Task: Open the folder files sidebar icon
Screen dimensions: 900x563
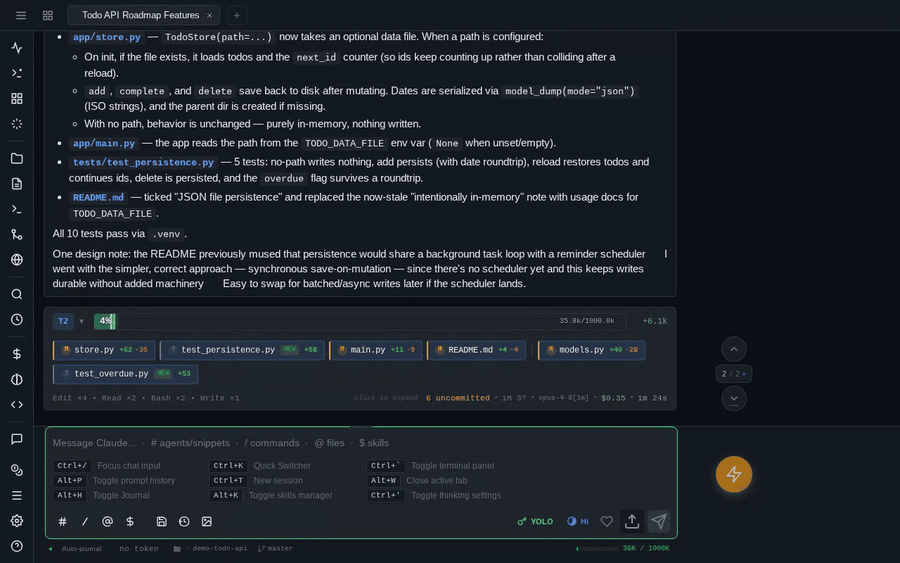Action: [17, 158]
